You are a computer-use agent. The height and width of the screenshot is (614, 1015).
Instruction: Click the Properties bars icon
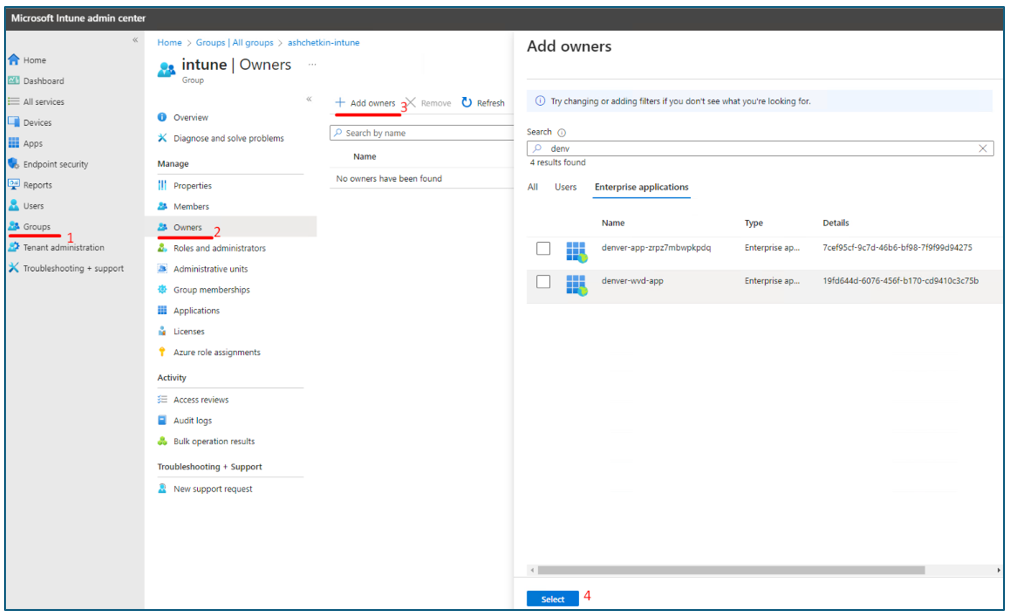coord(162,185)
